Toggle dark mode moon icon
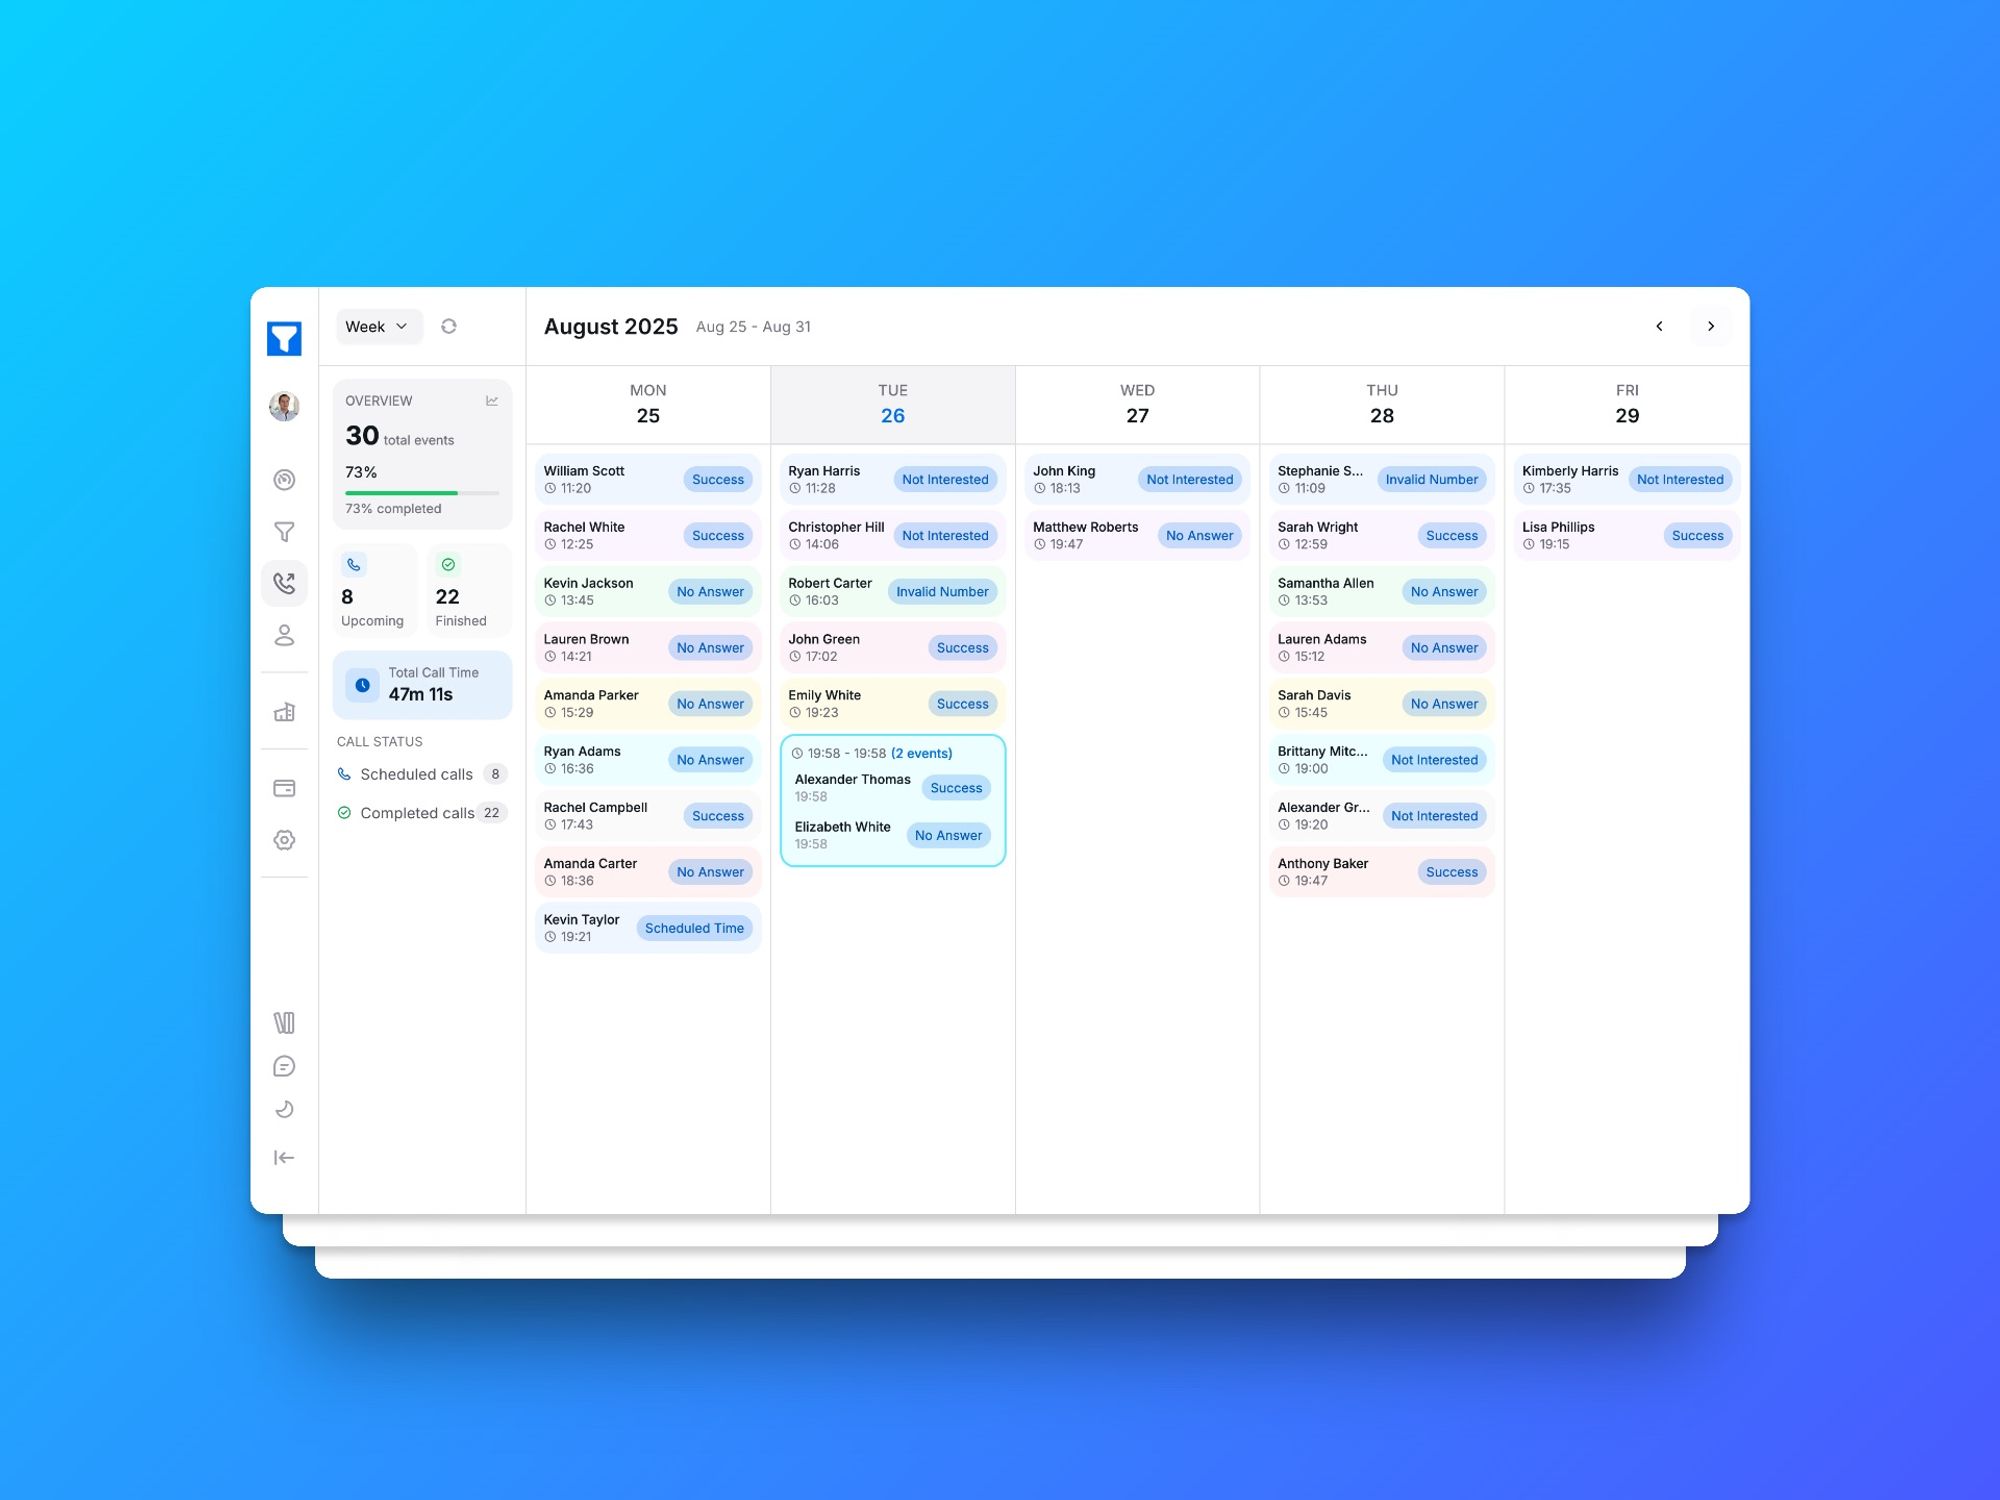This screenshot has height=1500, width=2000. (284, 1109)
